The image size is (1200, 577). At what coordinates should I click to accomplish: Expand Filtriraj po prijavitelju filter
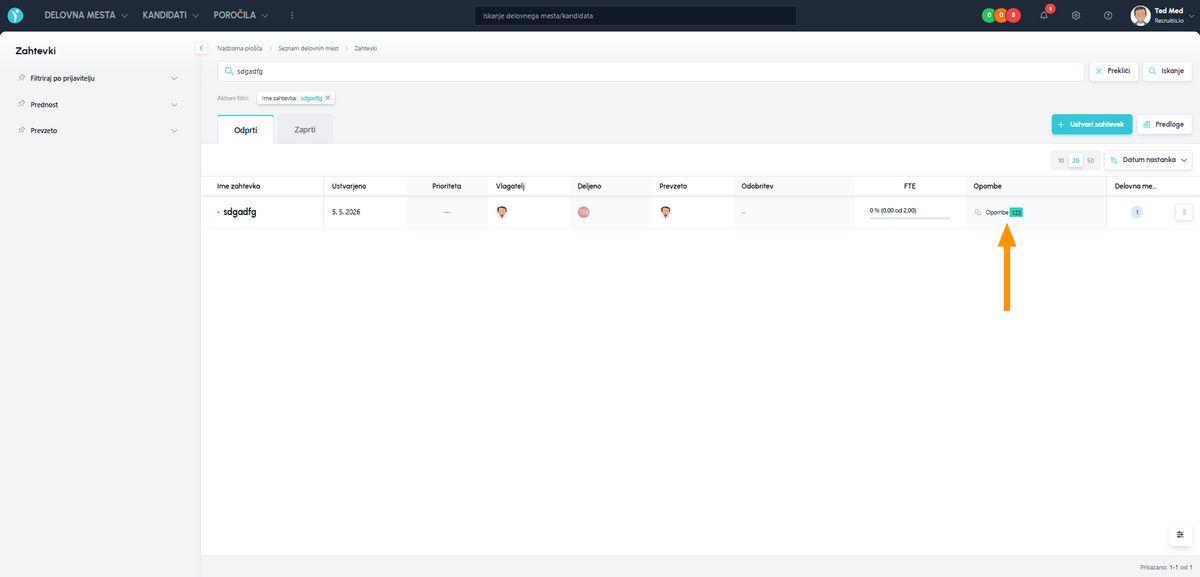[x=97, y=78]
